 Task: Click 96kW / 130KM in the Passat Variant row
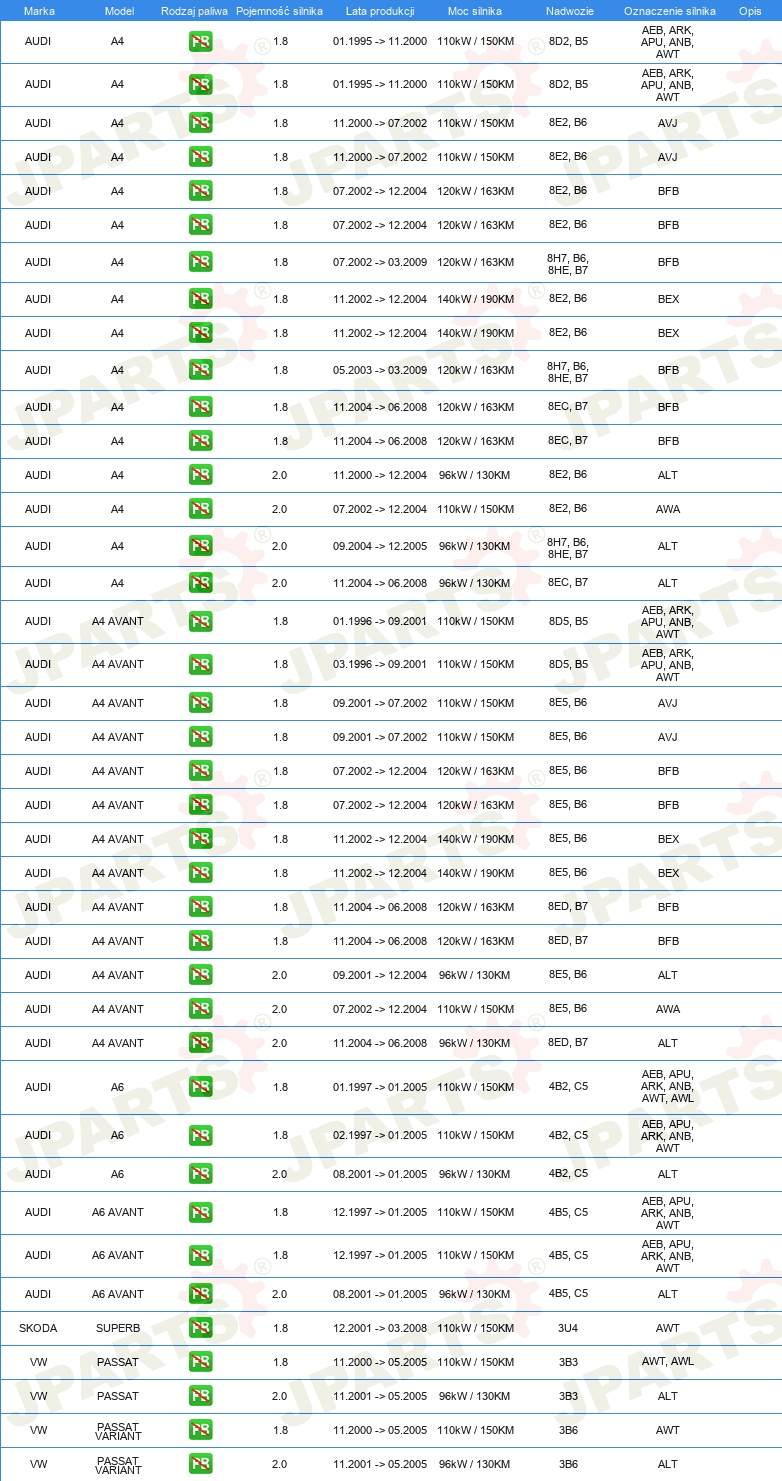[475, 1464]
